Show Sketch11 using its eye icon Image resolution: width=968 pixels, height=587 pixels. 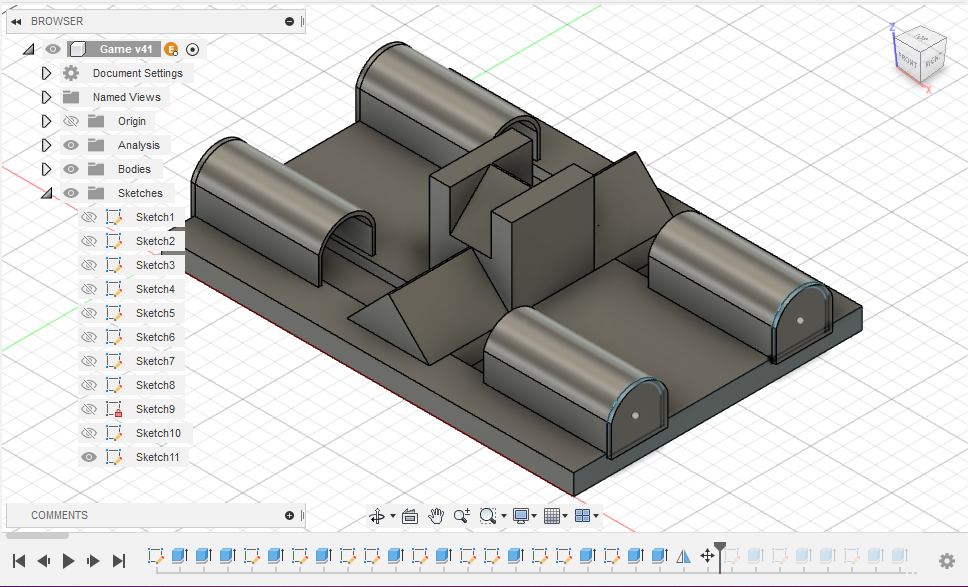89,456
